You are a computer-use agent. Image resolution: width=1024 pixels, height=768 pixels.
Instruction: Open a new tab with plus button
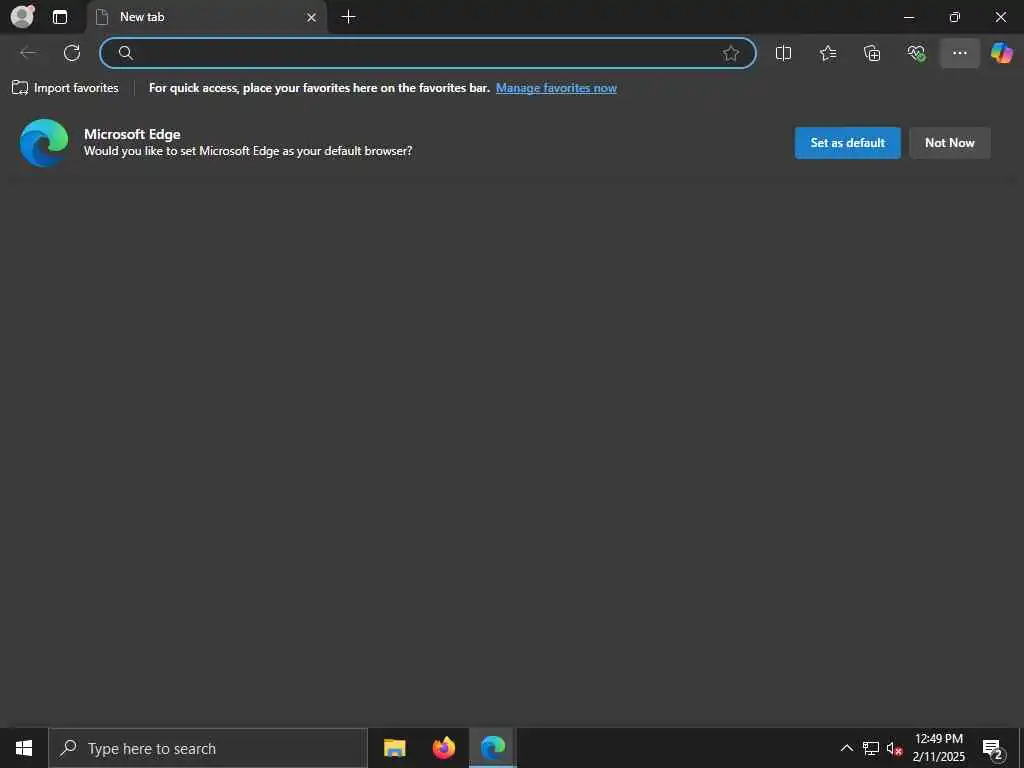pos(349,17)
